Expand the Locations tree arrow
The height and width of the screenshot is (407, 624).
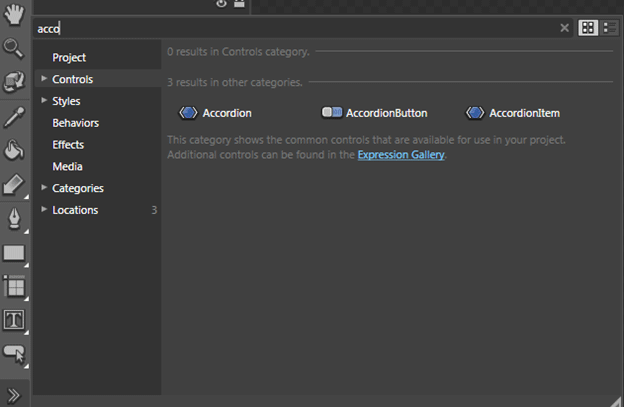pyautogui.click(x=44, y=209)
